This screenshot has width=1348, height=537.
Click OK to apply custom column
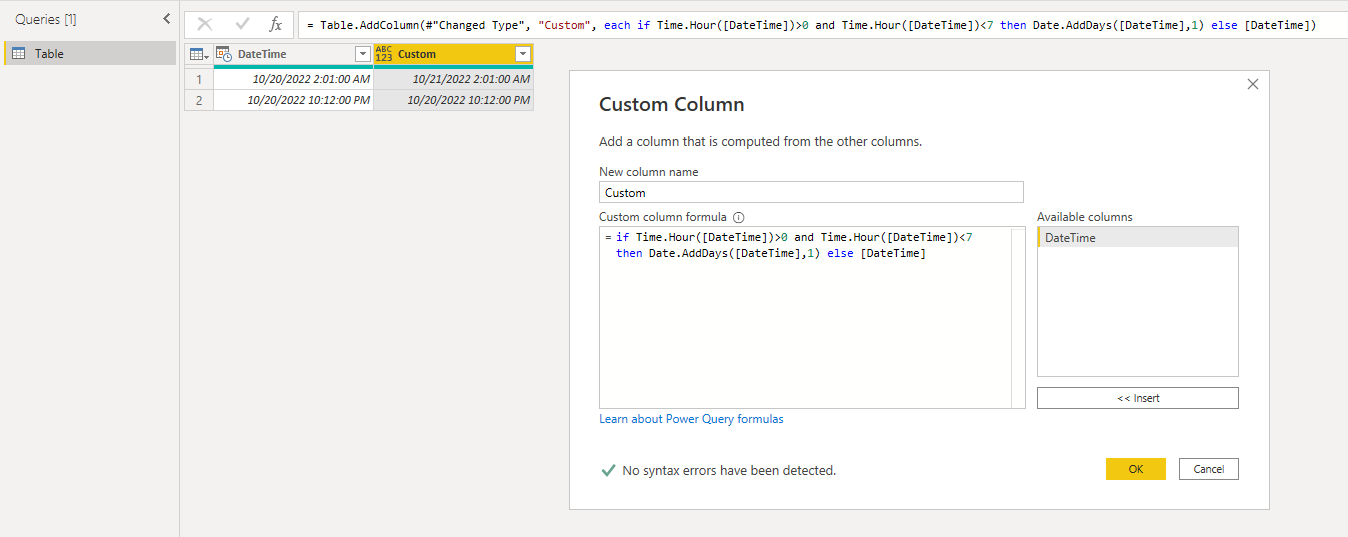pyautogui.click(x=1135, y=469)
